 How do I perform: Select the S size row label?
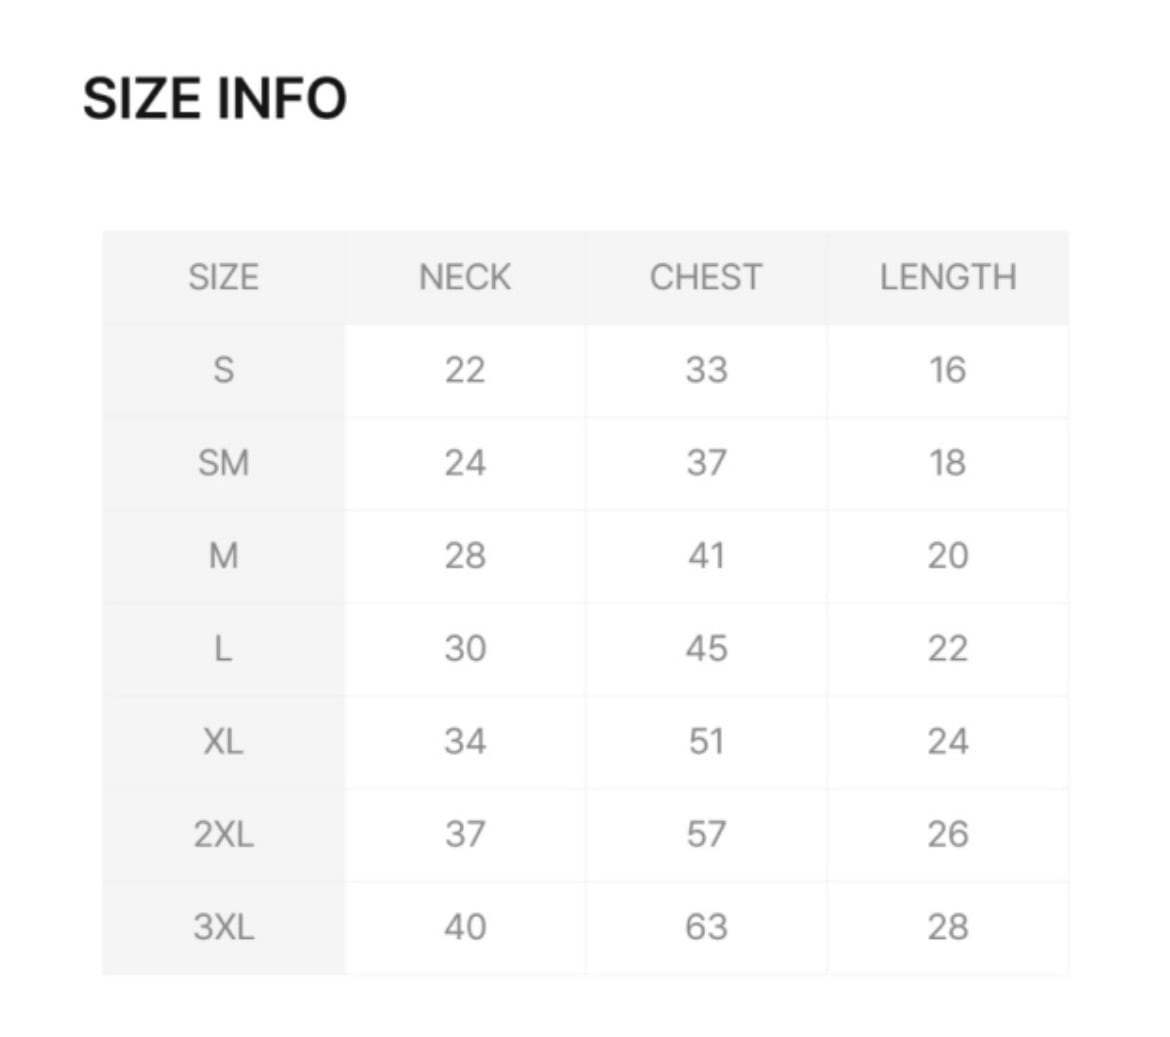tap(223, 370)
